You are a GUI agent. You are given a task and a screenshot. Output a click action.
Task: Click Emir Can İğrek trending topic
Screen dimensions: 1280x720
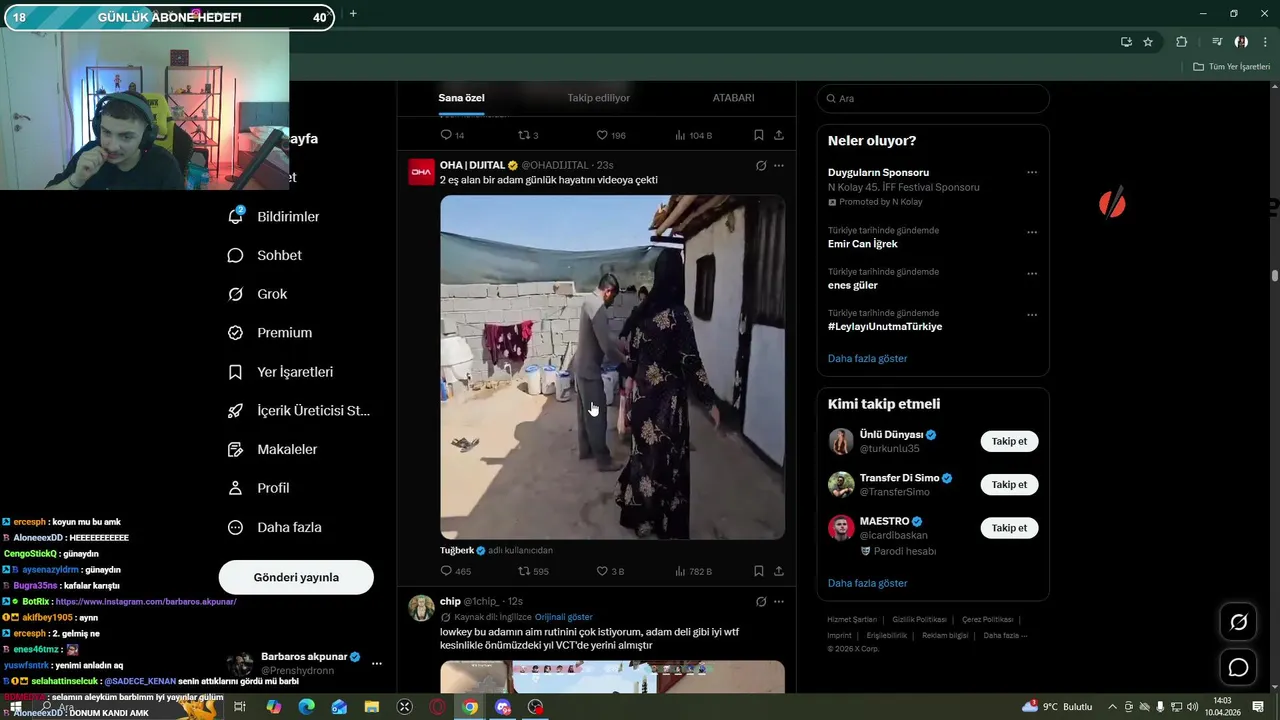pos(862,244)
